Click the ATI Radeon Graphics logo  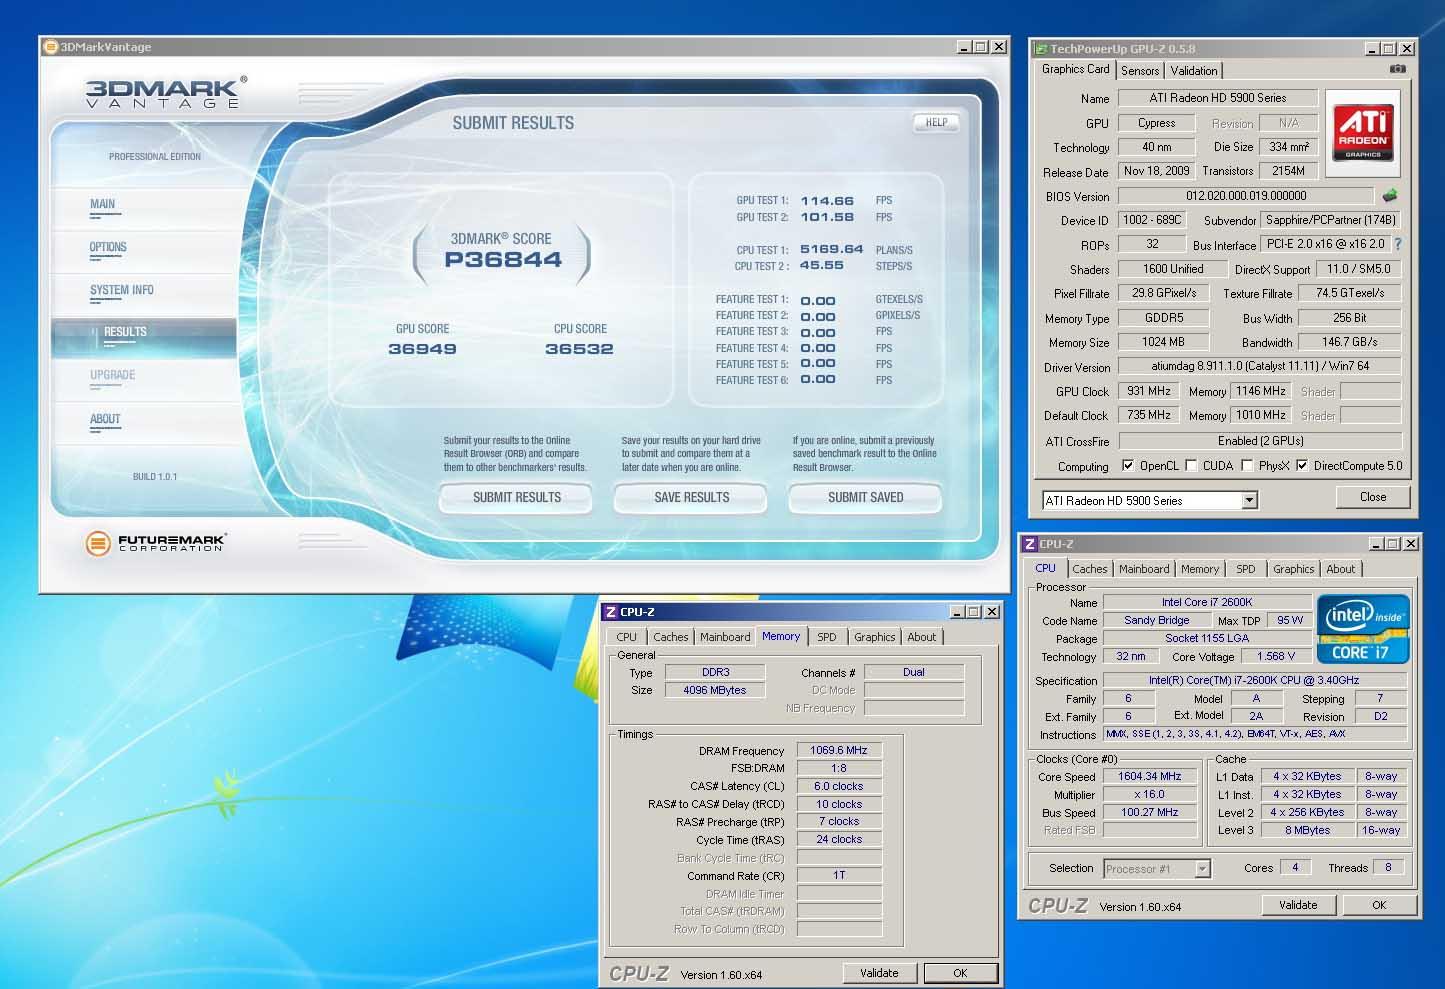[1362, 135]
